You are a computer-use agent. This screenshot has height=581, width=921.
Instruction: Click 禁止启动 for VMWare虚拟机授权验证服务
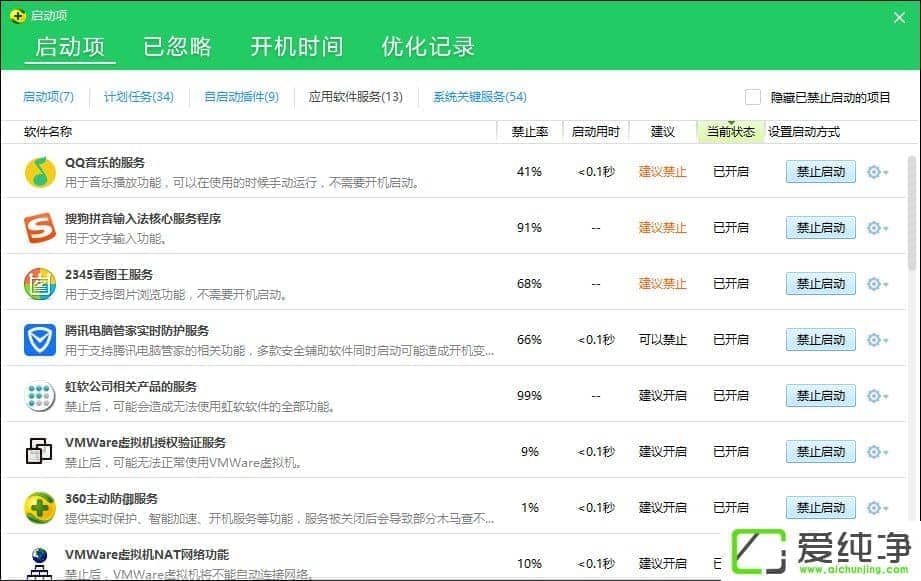[820, 452]
